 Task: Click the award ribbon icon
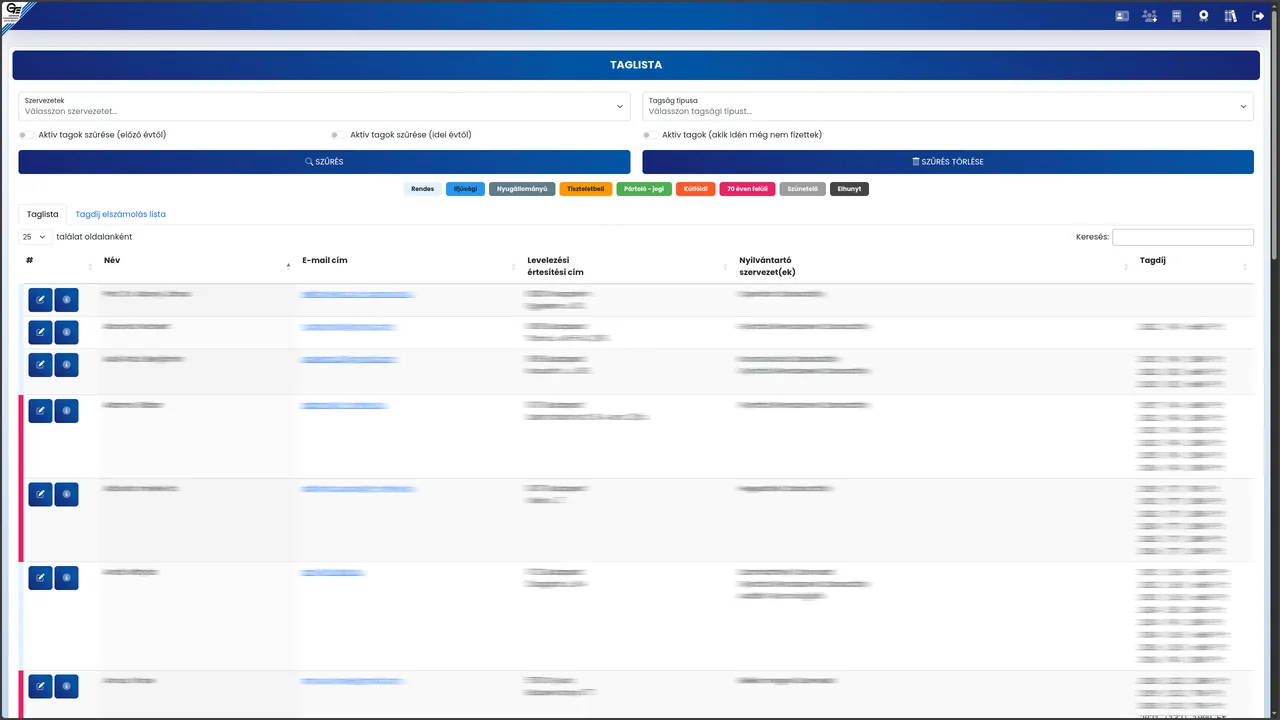(1204, 16)
